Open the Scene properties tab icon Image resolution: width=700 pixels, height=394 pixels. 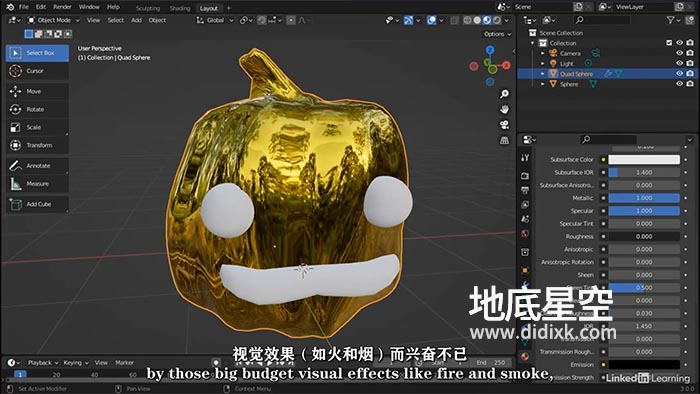[525, 219]
